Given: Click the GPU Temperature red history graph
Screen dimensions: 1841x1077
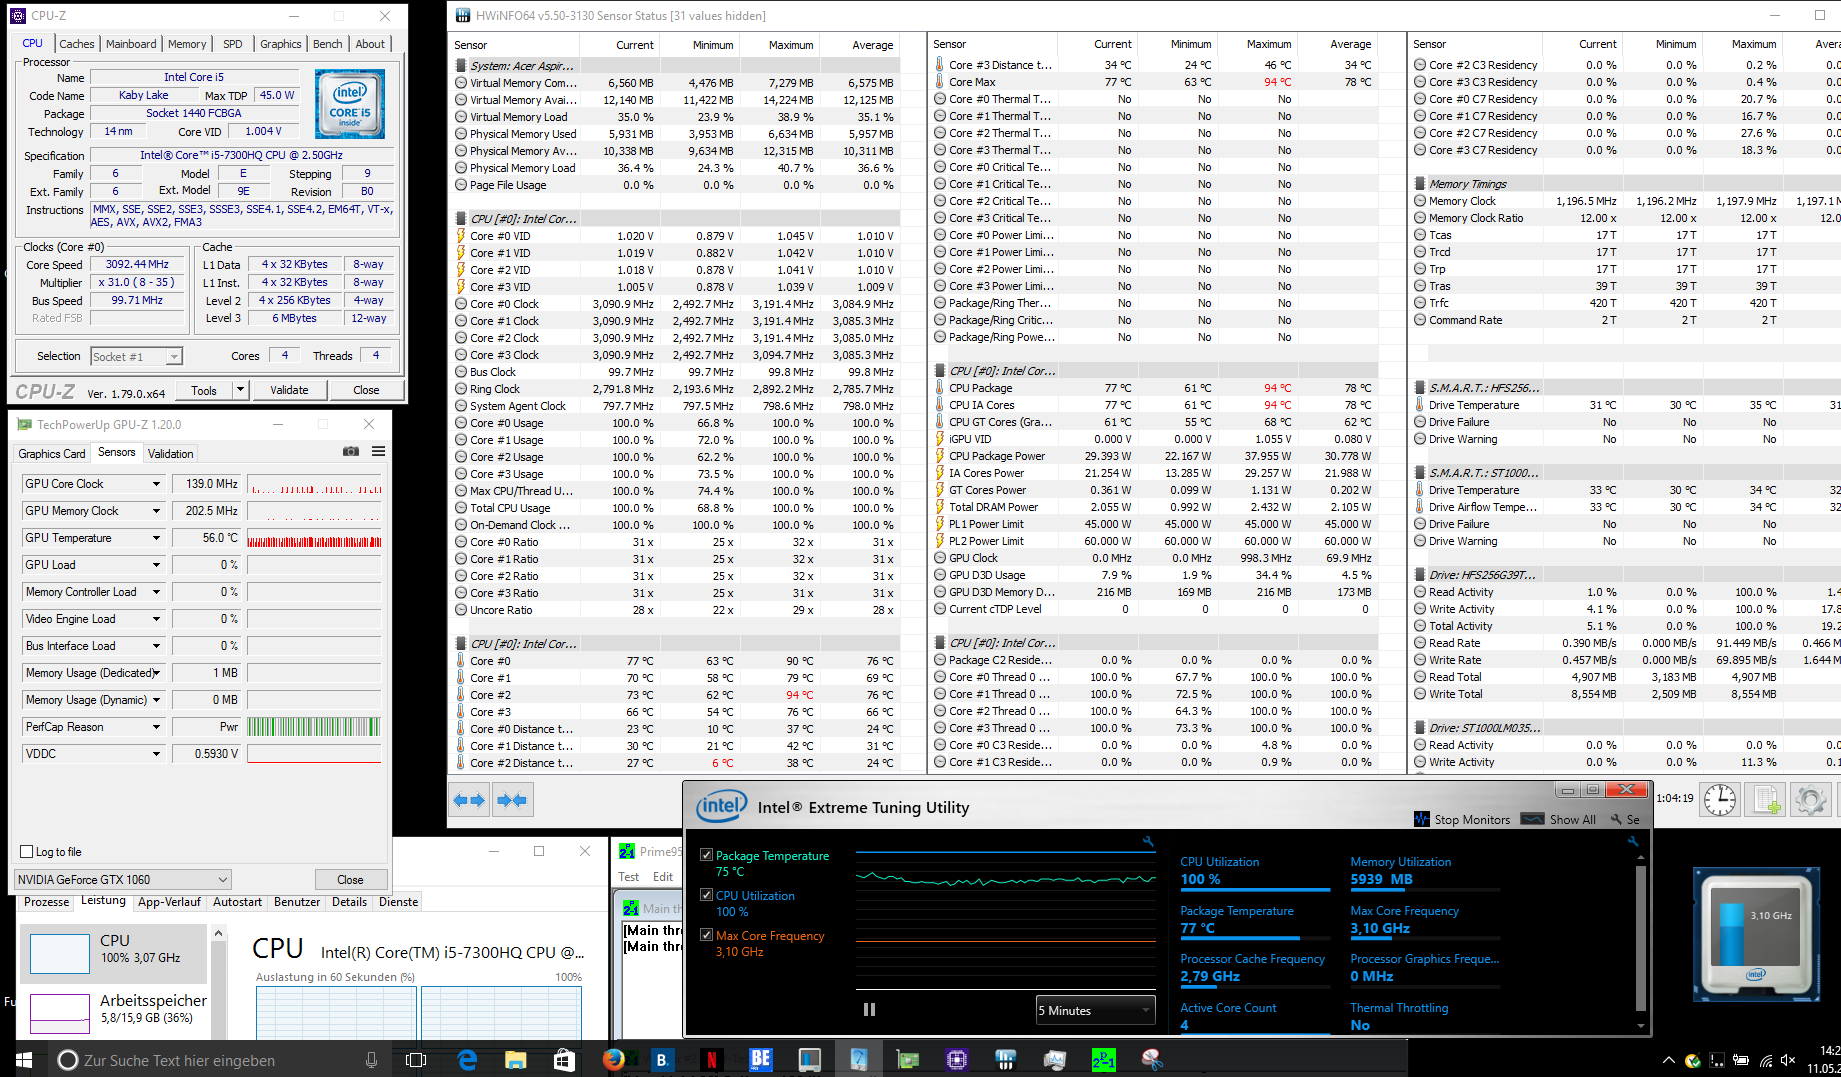Looking at the screenshot, I should [314, 538].
